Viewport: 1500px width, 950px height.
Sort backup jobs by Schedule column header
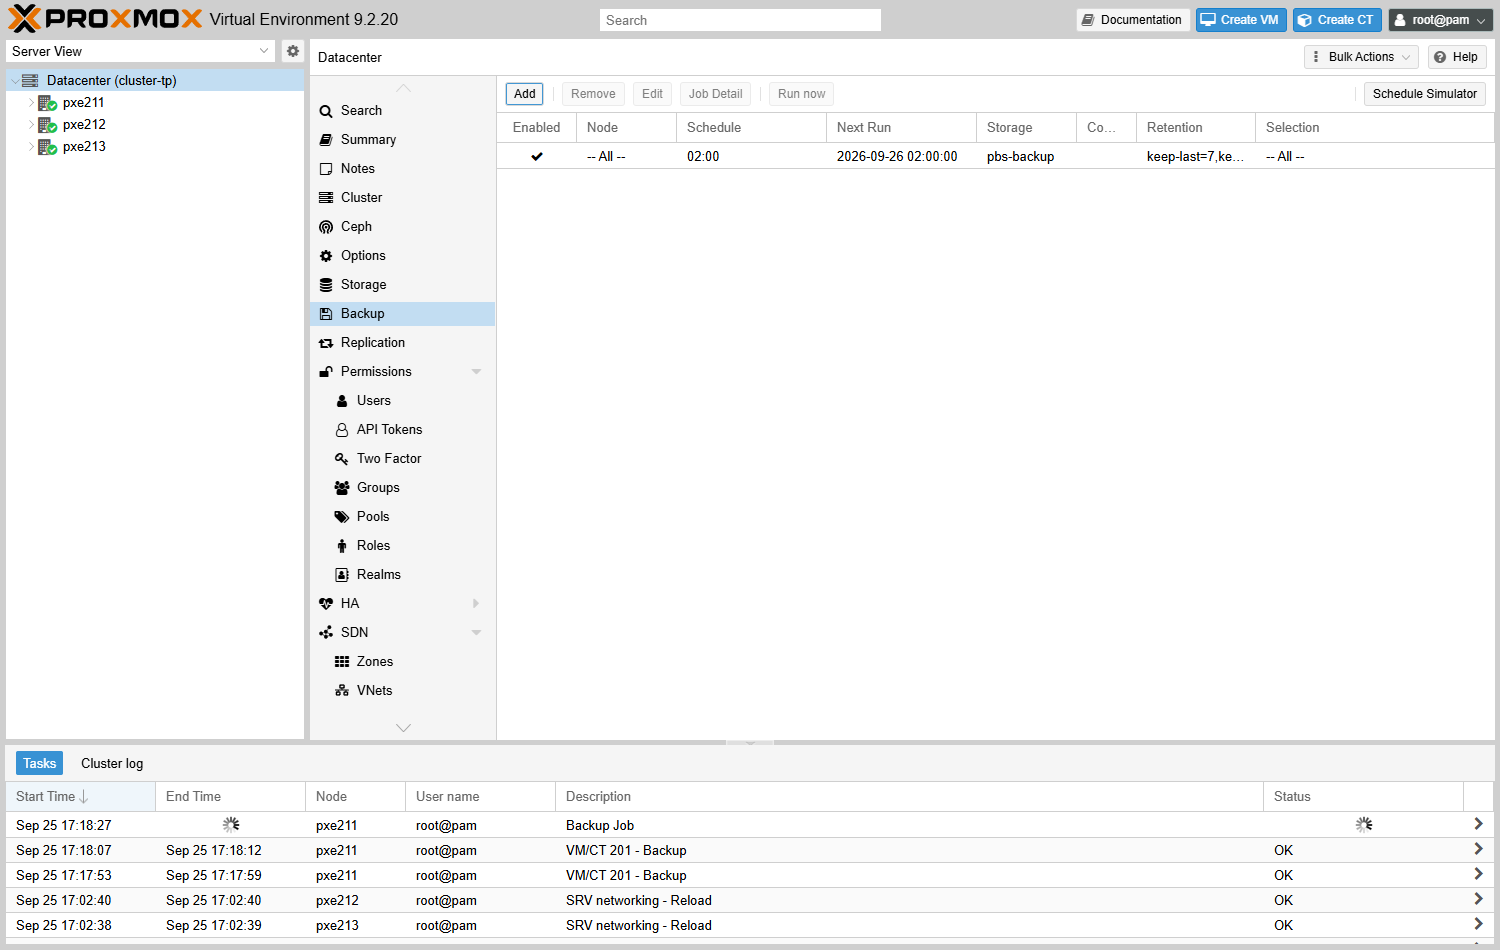coord(751,128)
